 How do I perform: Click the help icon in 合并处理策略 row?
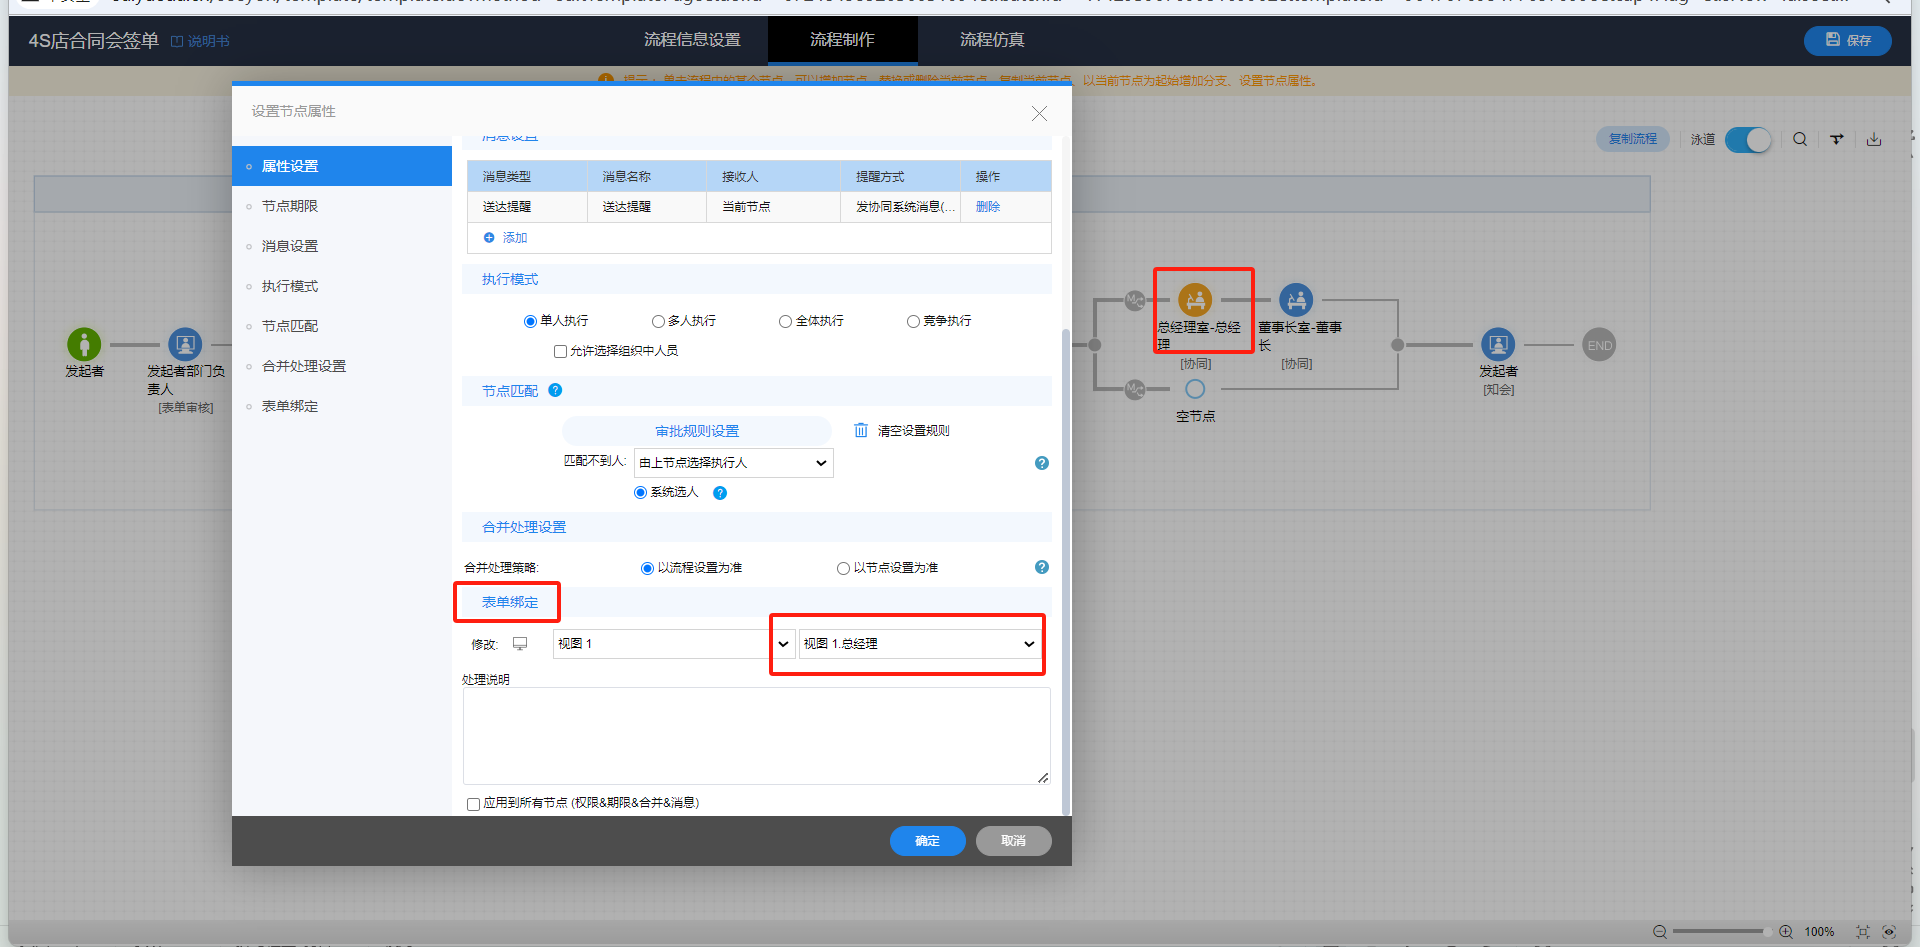point(1042,567)
